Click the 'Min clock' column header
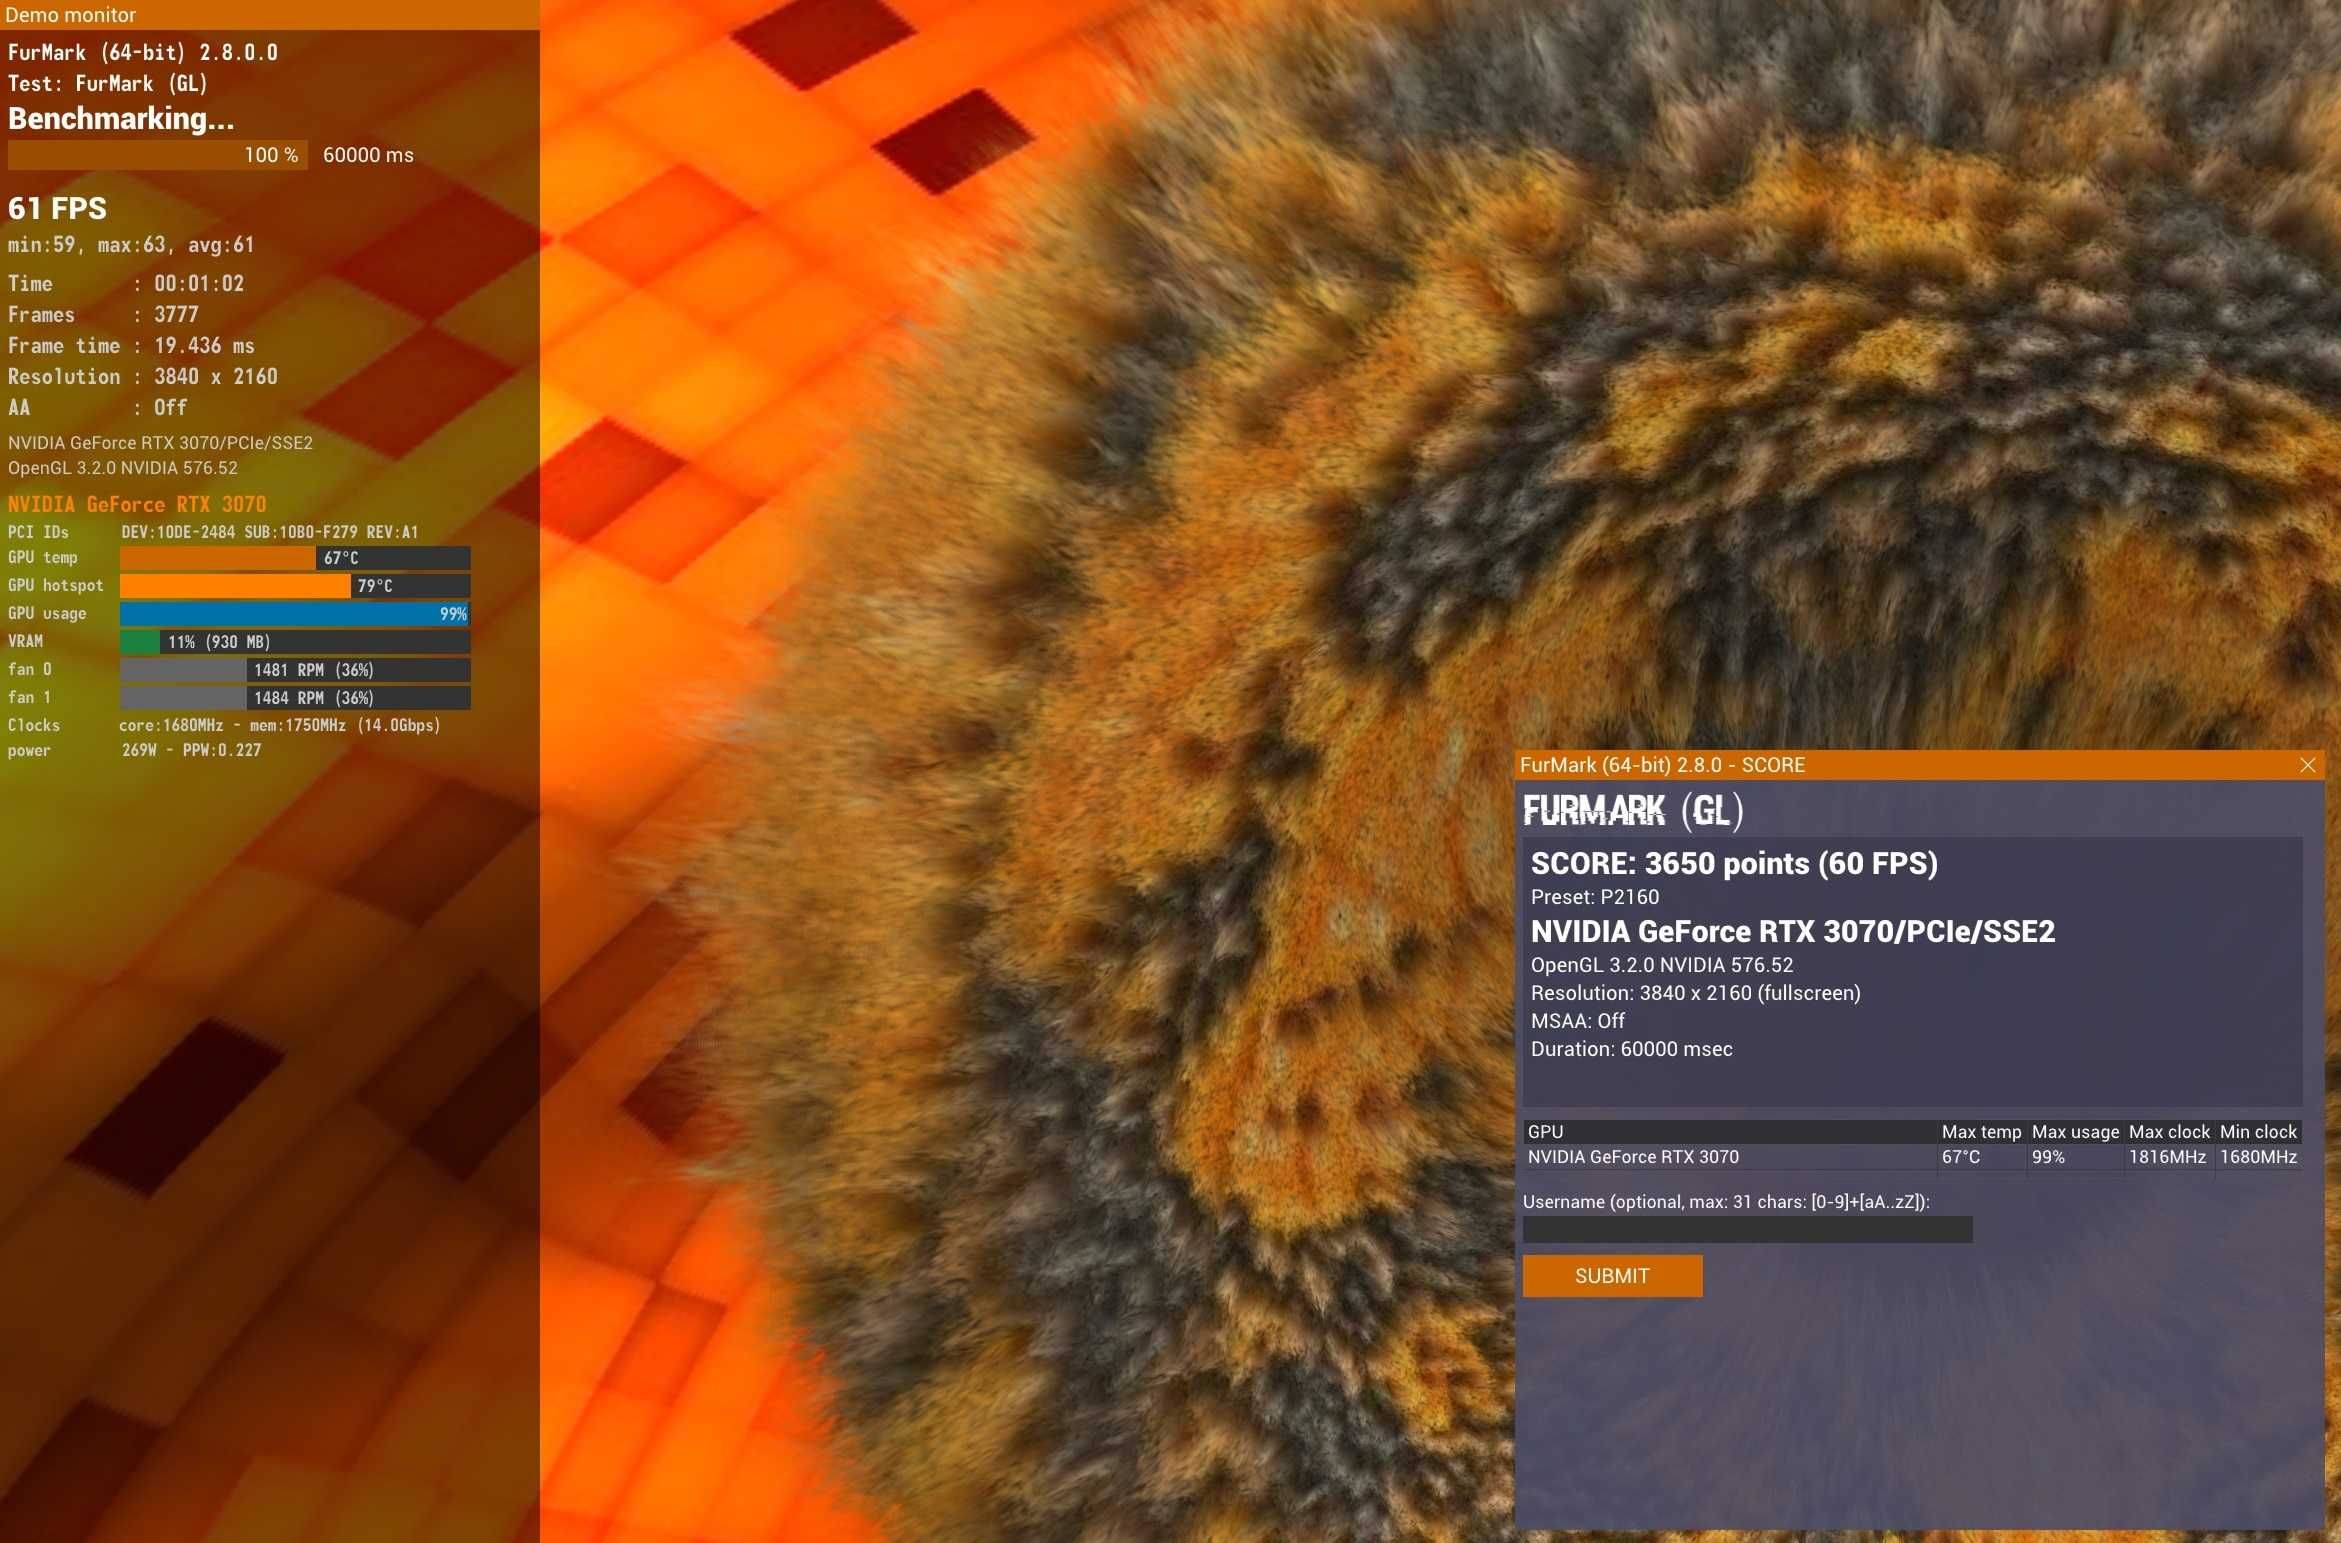The height and width of the screenshot is (1543, 2341). pos(2259,1132)
